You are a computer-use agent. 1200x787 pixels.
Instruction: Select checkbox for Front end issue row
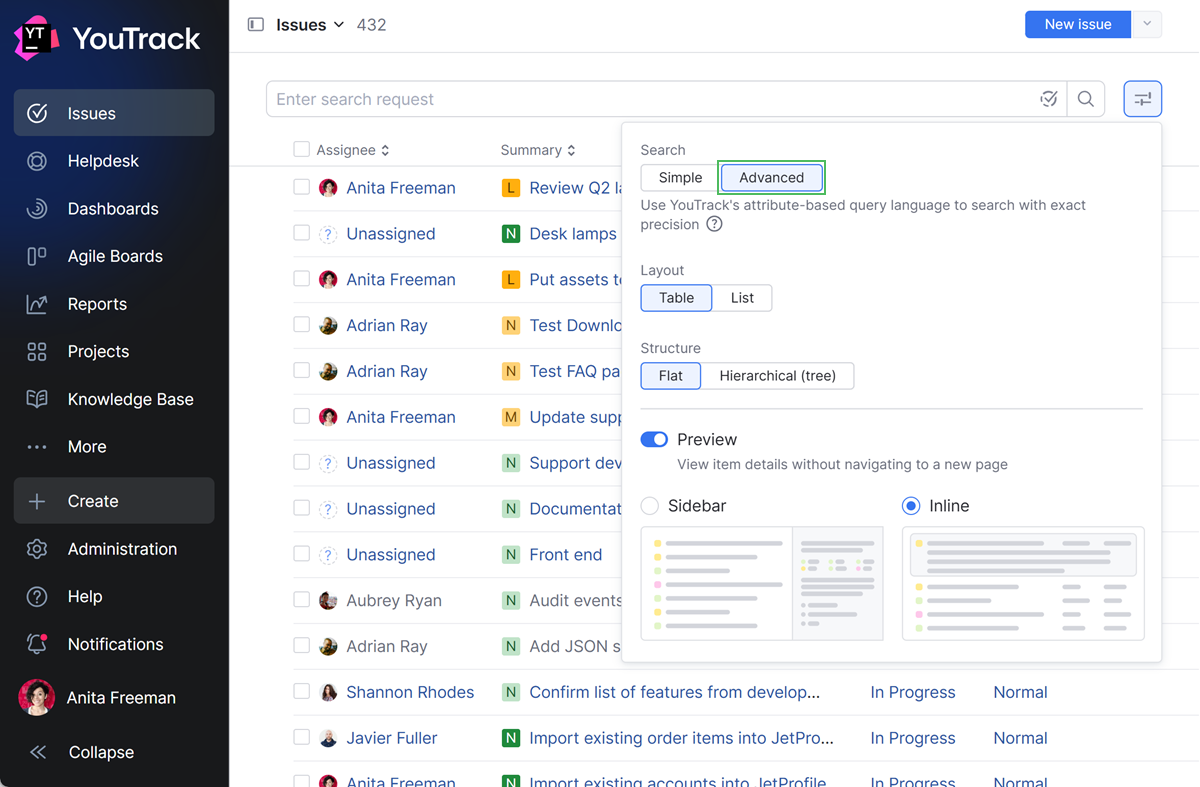click(301, 554)
